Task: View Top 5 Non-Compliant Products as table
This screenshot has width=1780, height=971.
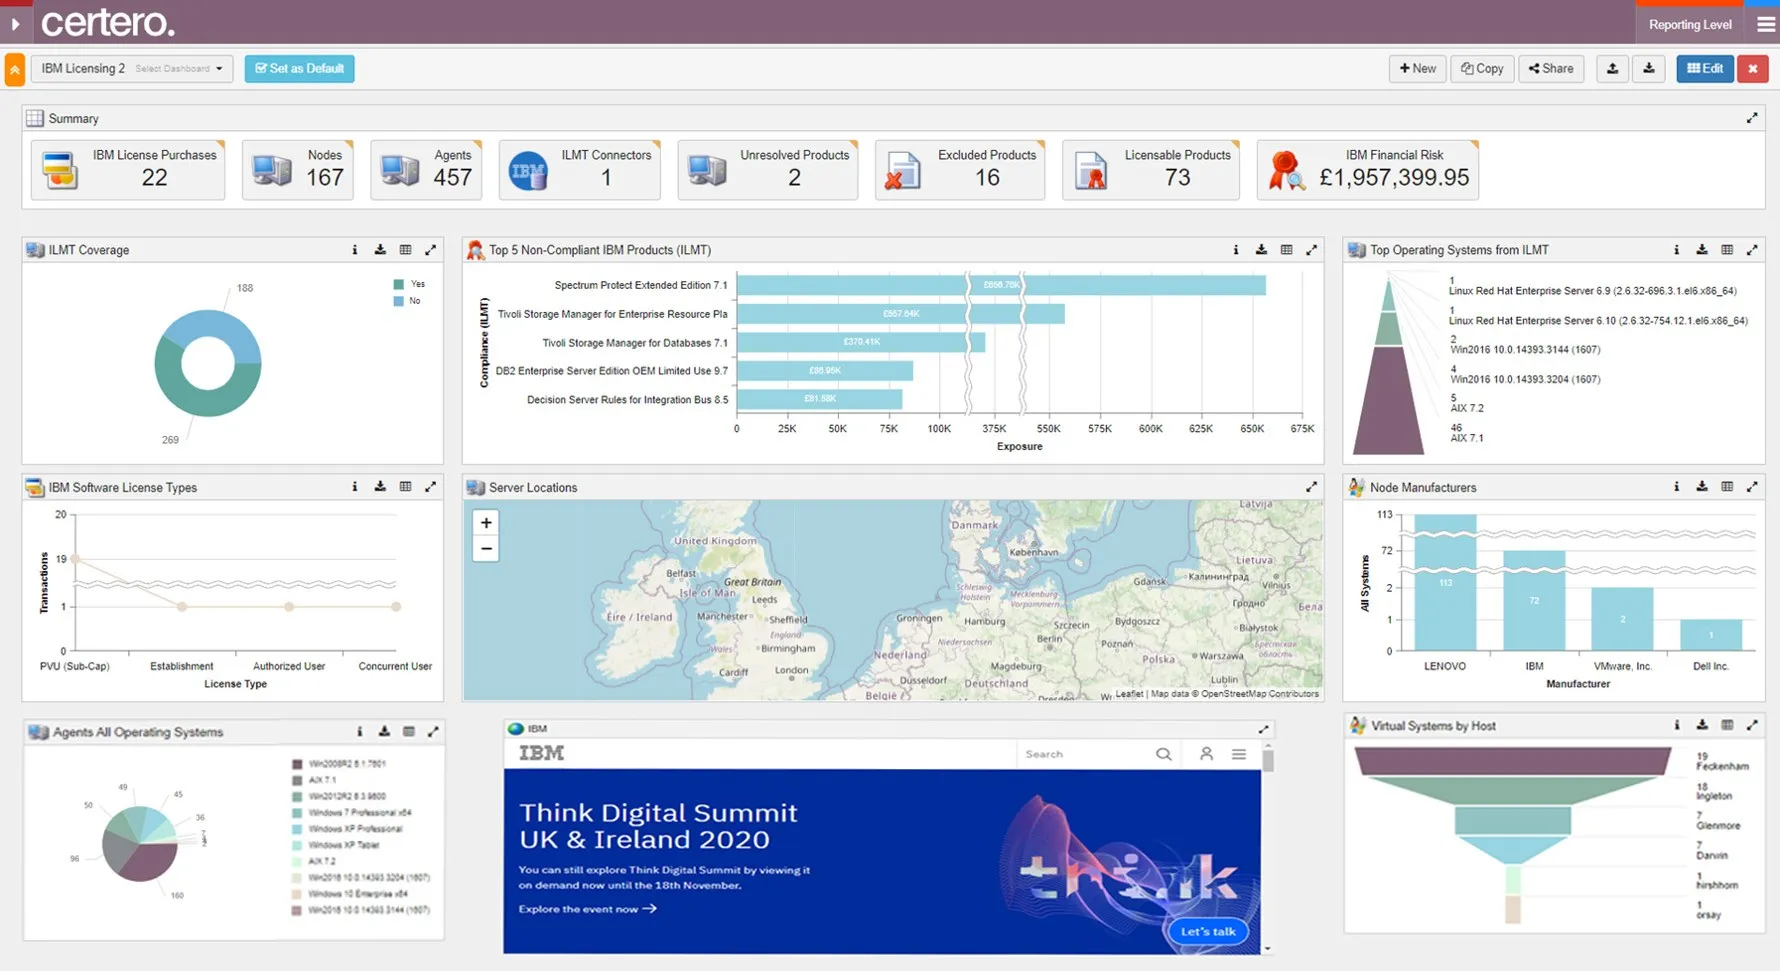Action: [x=1286, y=250]
